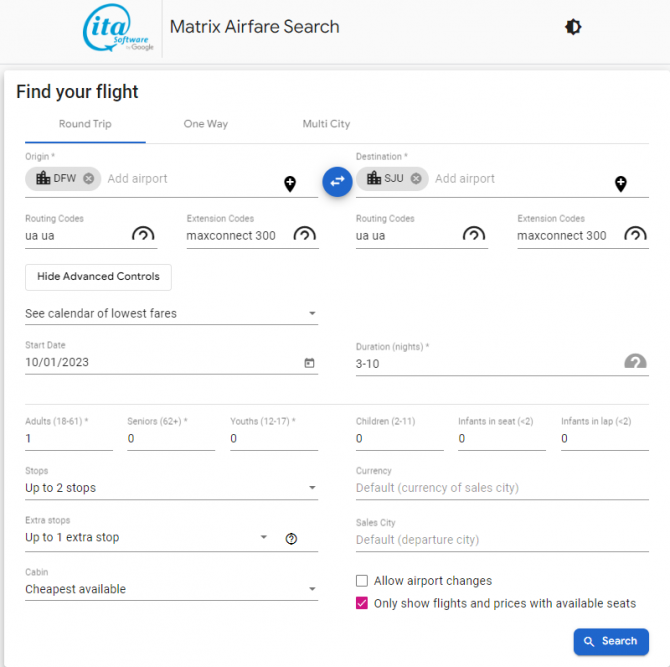Open help for origin Routing Codes
This screenshot has height=667, width=670.
(143, 234)
